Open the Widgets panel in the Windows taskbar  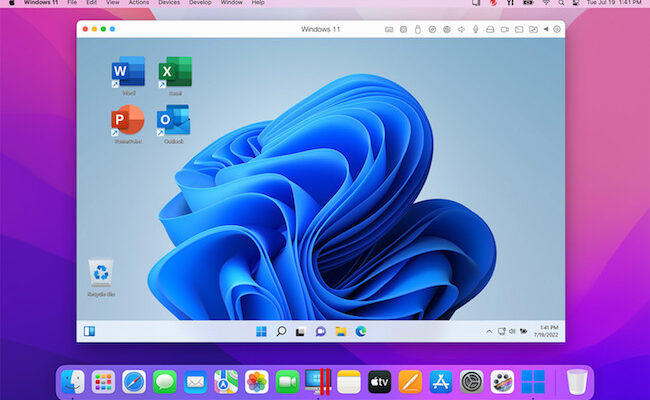coord(90,331)
